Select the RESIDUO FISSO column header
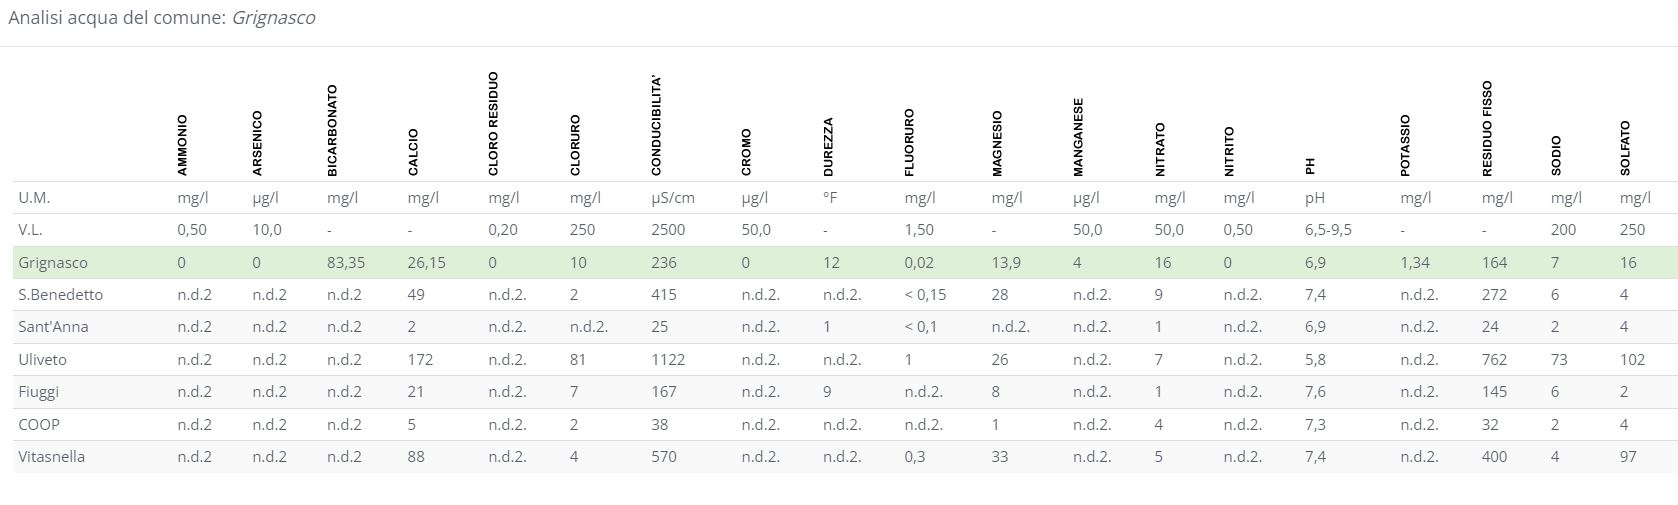 click(1487, 128)
